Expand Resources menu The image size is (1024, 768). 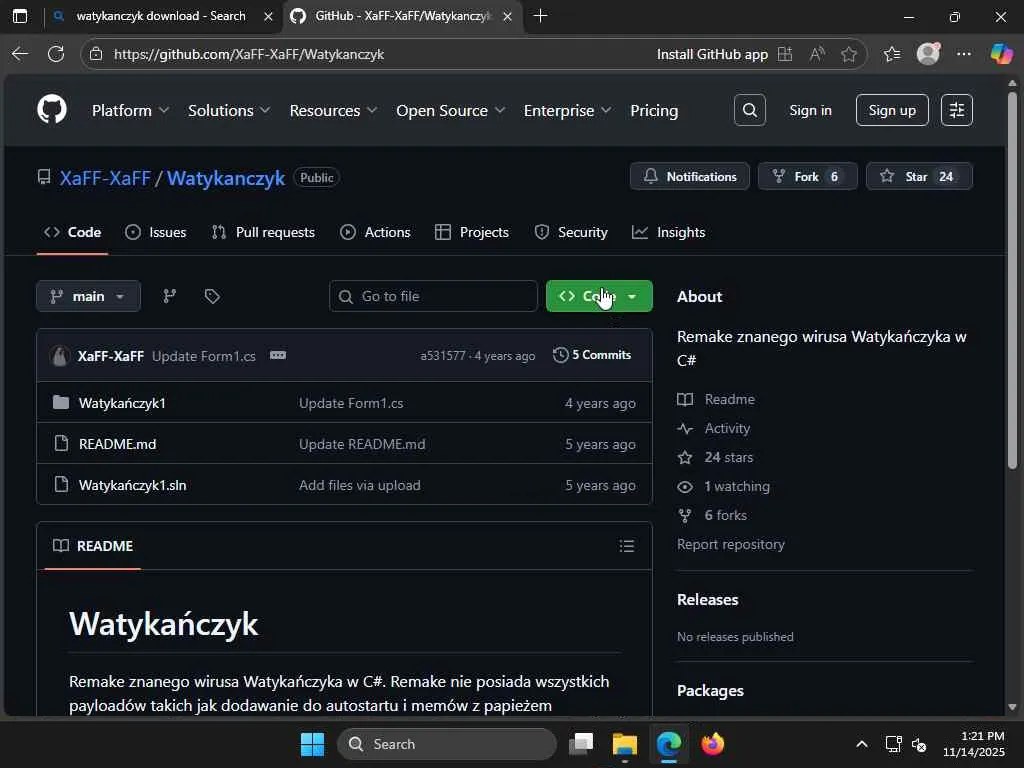[x=333, y=110]
